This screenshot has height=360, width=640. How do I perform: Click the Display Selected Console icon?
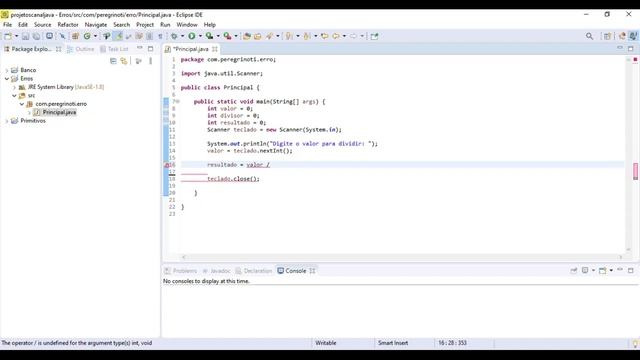(585, 271)
